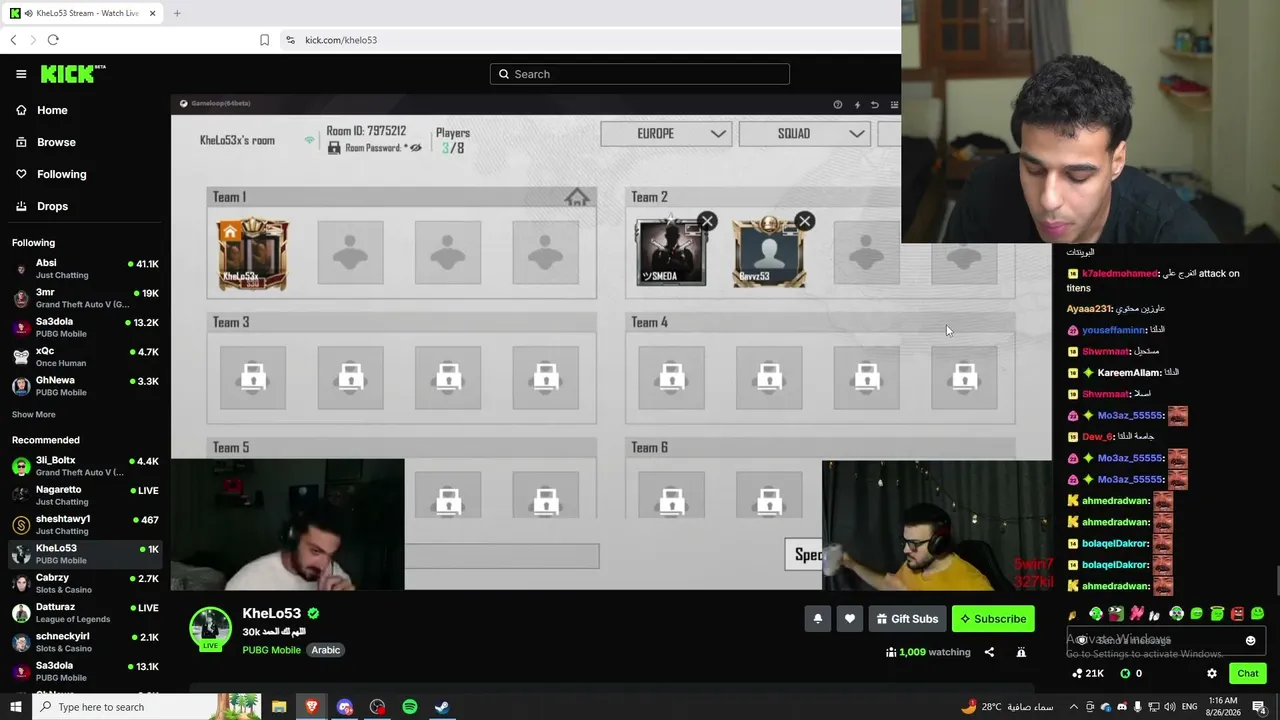The width and height of the screenshot is (1280, 720).
Task: Open Nagaretto recommended channel
Action: coord(85,495)
